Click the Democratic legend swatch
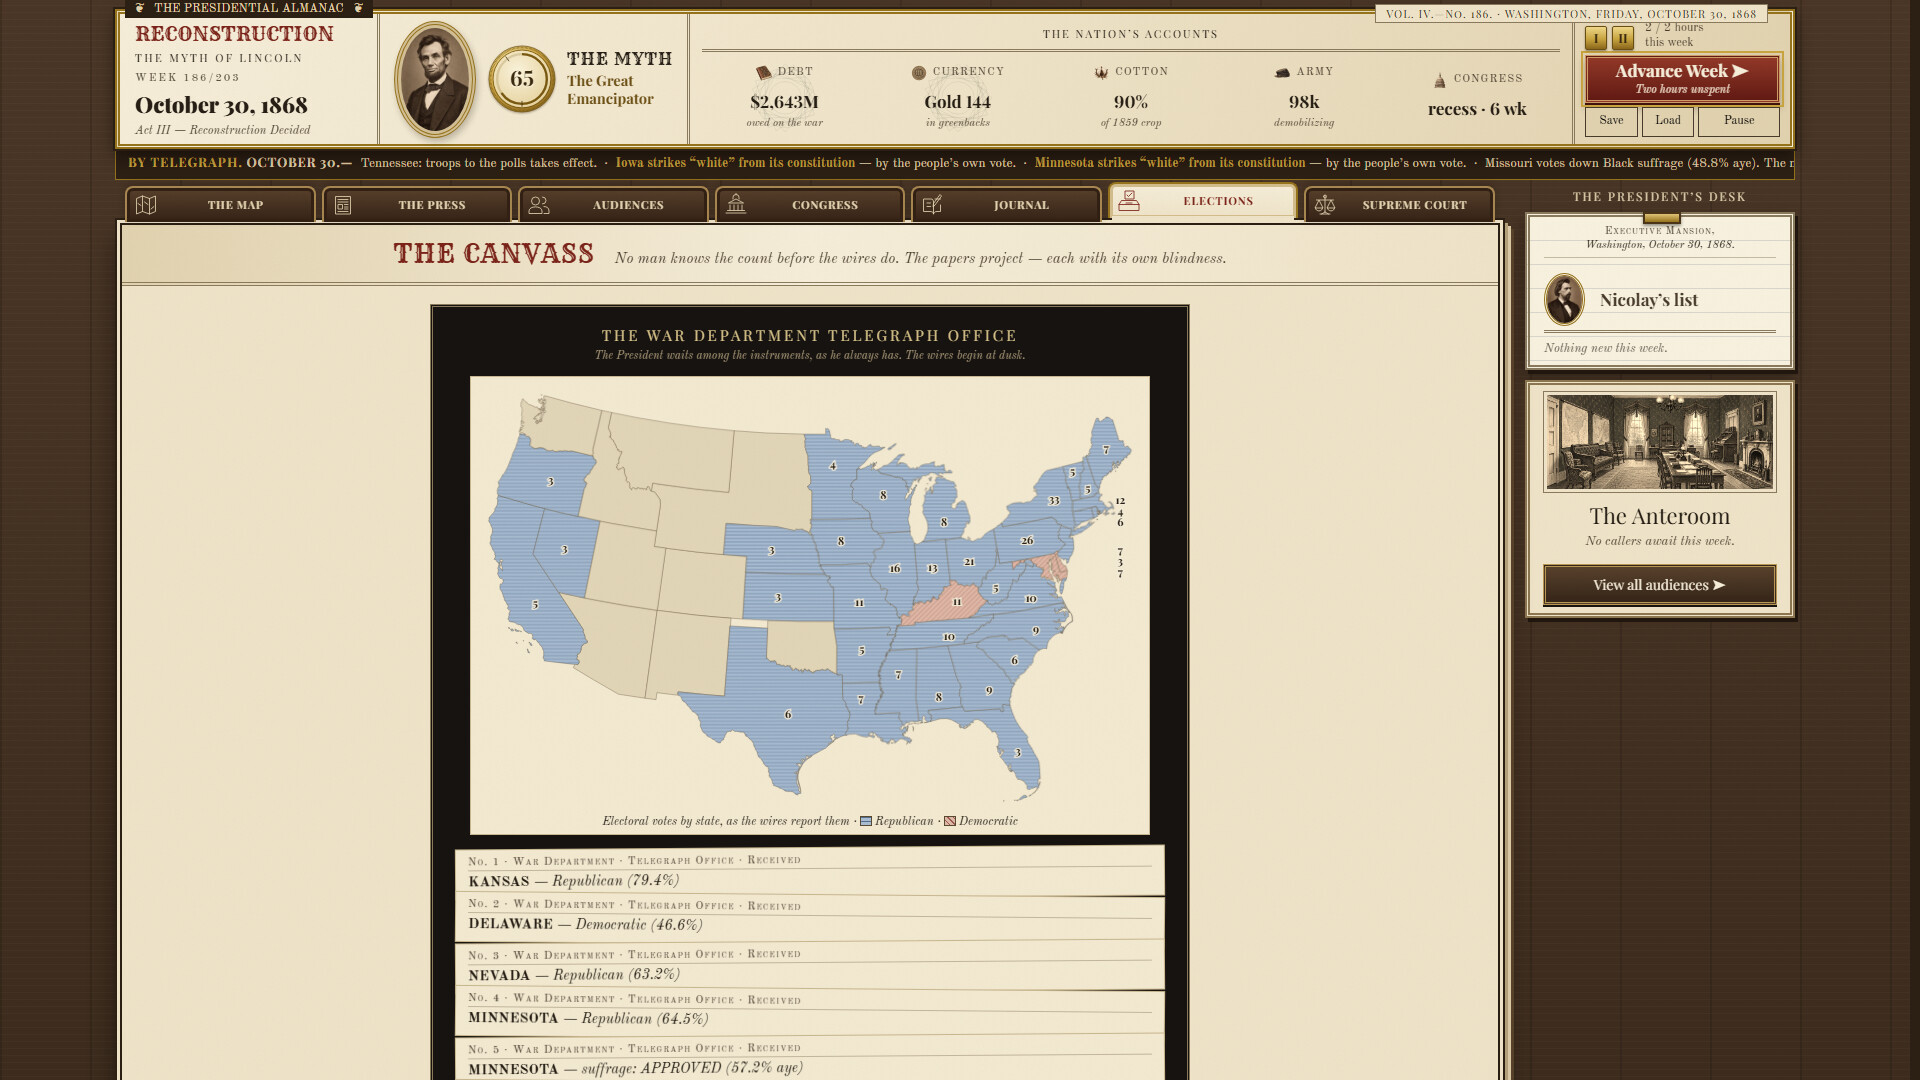The height and width of the screenshot is (1080, 1920). coord(950,821)
